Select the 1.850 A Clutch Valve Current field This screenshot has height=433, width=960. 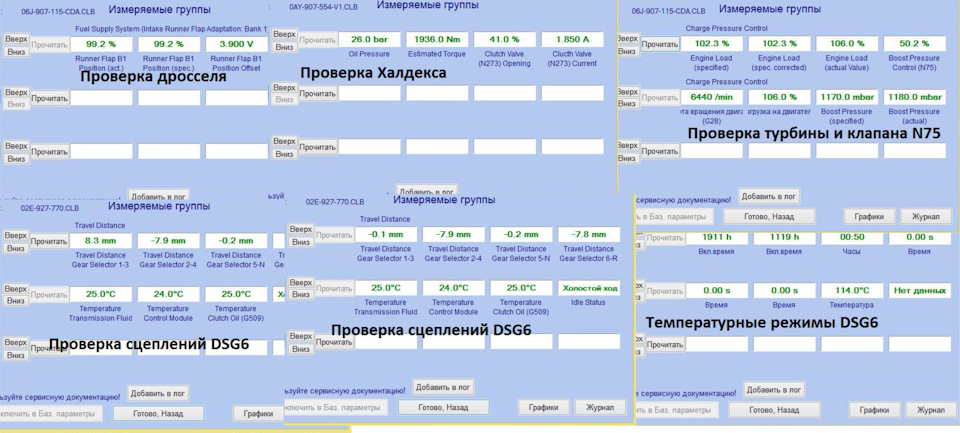tap(572, 40)
